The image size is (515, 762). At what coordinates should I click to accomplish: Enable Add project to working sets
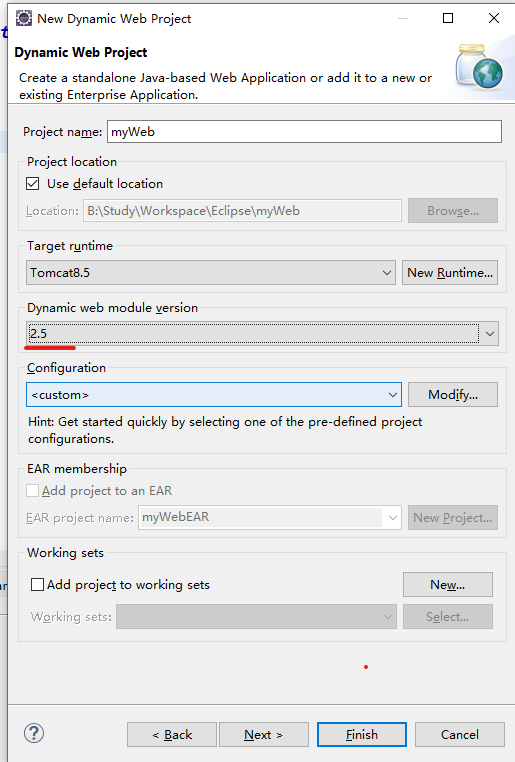(37, 584)
